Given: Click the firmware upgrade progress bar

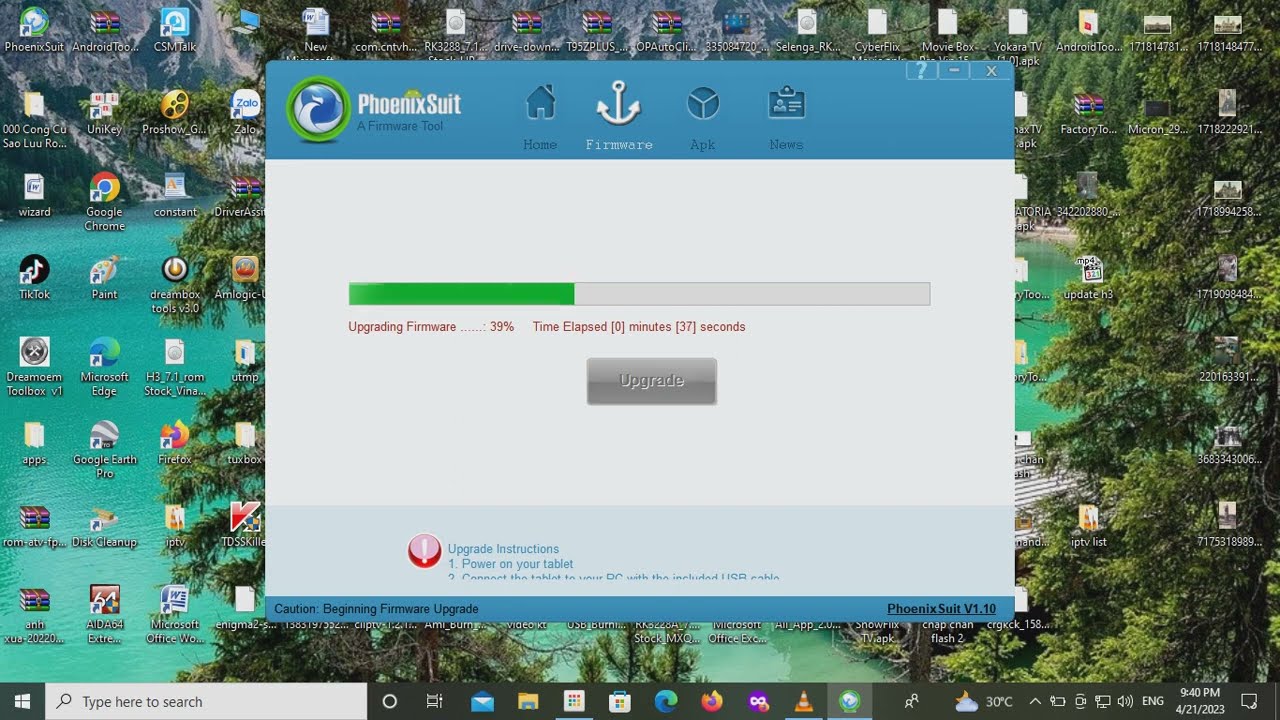Looking at the screenshot, I should tap(639, 293).
